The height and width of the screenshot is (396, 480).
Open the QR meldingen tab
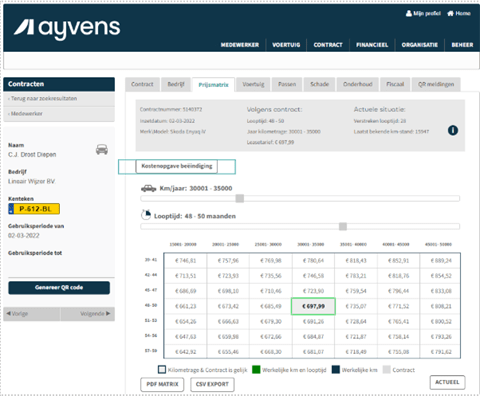click(436, 84)
